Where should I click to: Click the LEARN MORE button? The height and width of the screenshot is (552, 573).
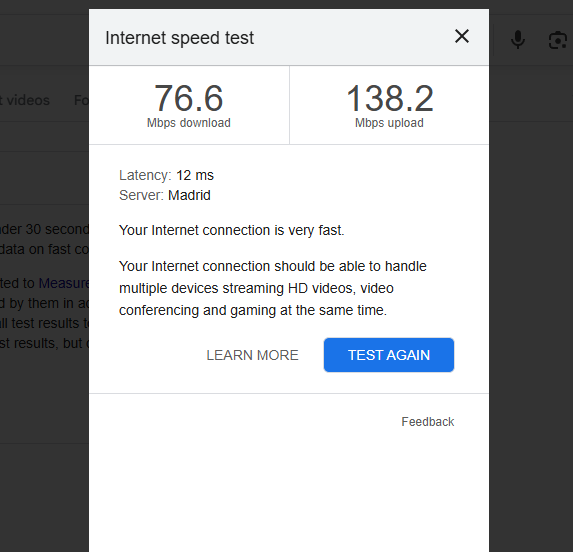[x=252, y=355]
